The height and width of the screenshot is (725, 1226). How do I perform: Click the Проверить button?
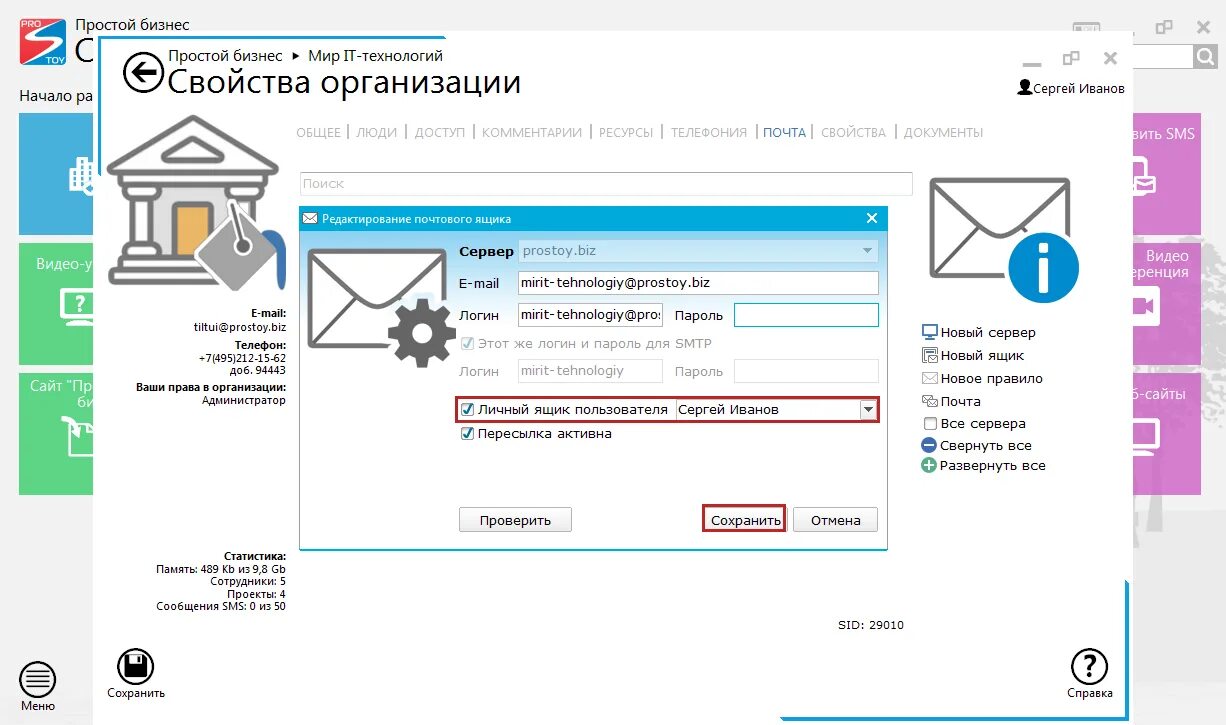click(x=515, y=520)
